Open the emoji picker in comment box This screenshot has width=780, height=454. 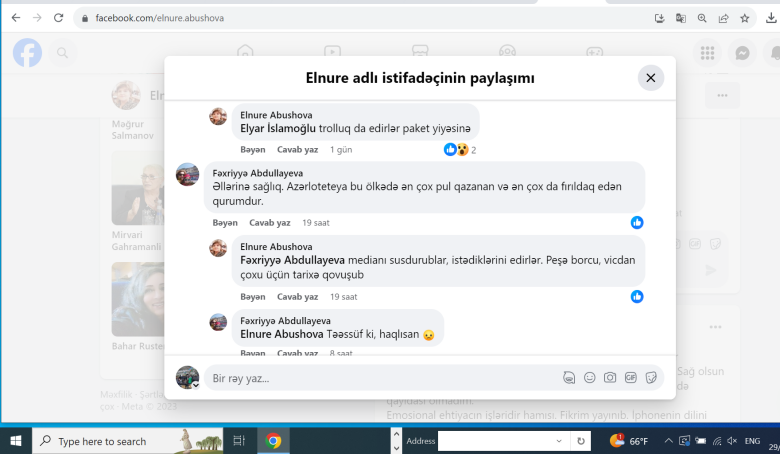pos(589,378)
